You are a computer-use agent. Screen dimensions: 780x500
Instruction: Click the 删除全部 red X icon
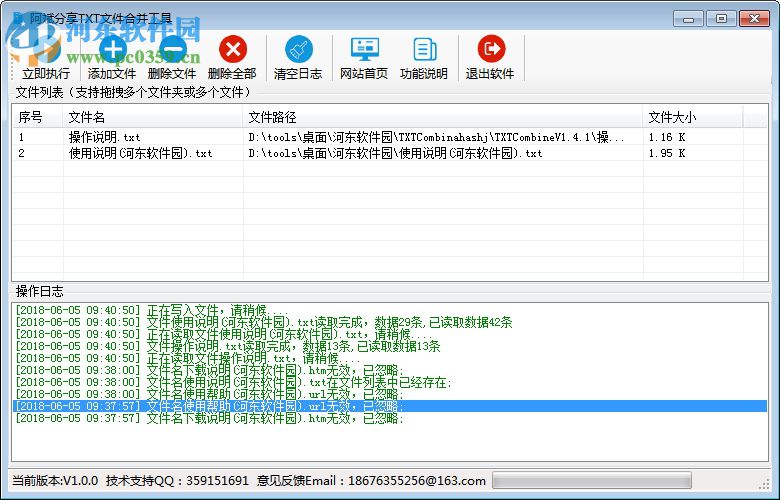(x=232, y=49)
